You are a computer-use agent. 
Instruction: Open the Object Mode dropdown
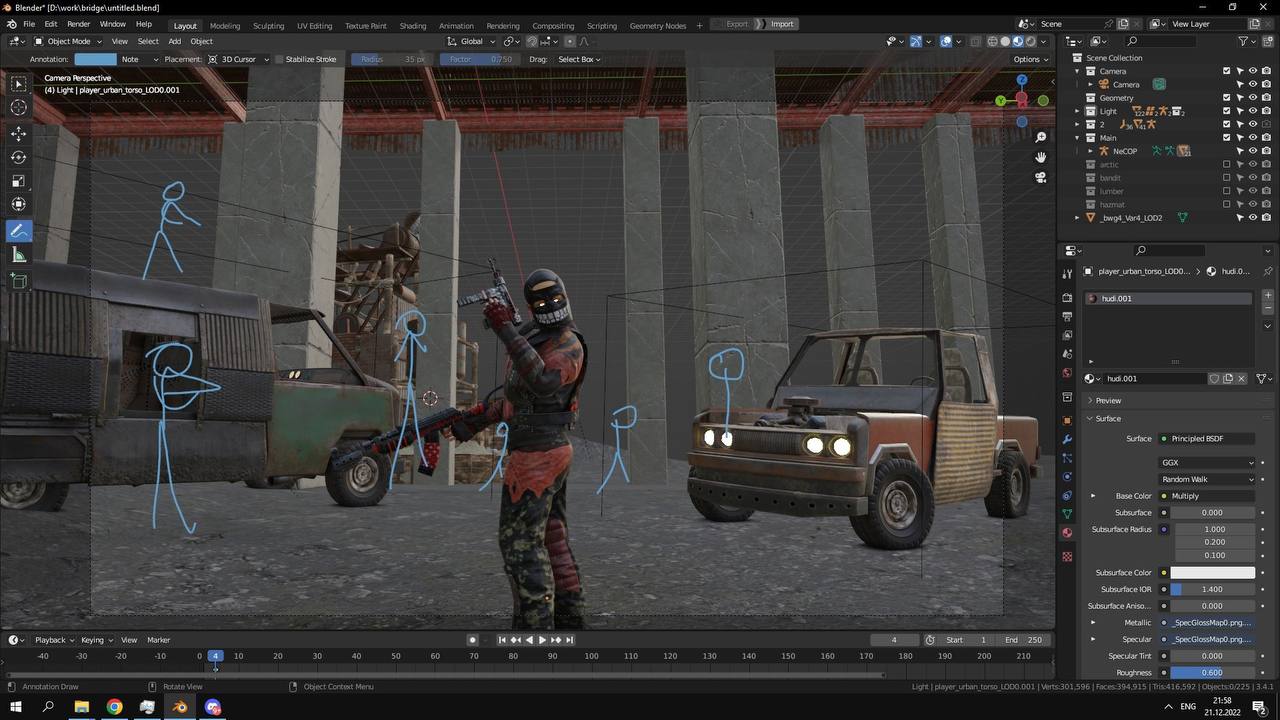(68, 41)
